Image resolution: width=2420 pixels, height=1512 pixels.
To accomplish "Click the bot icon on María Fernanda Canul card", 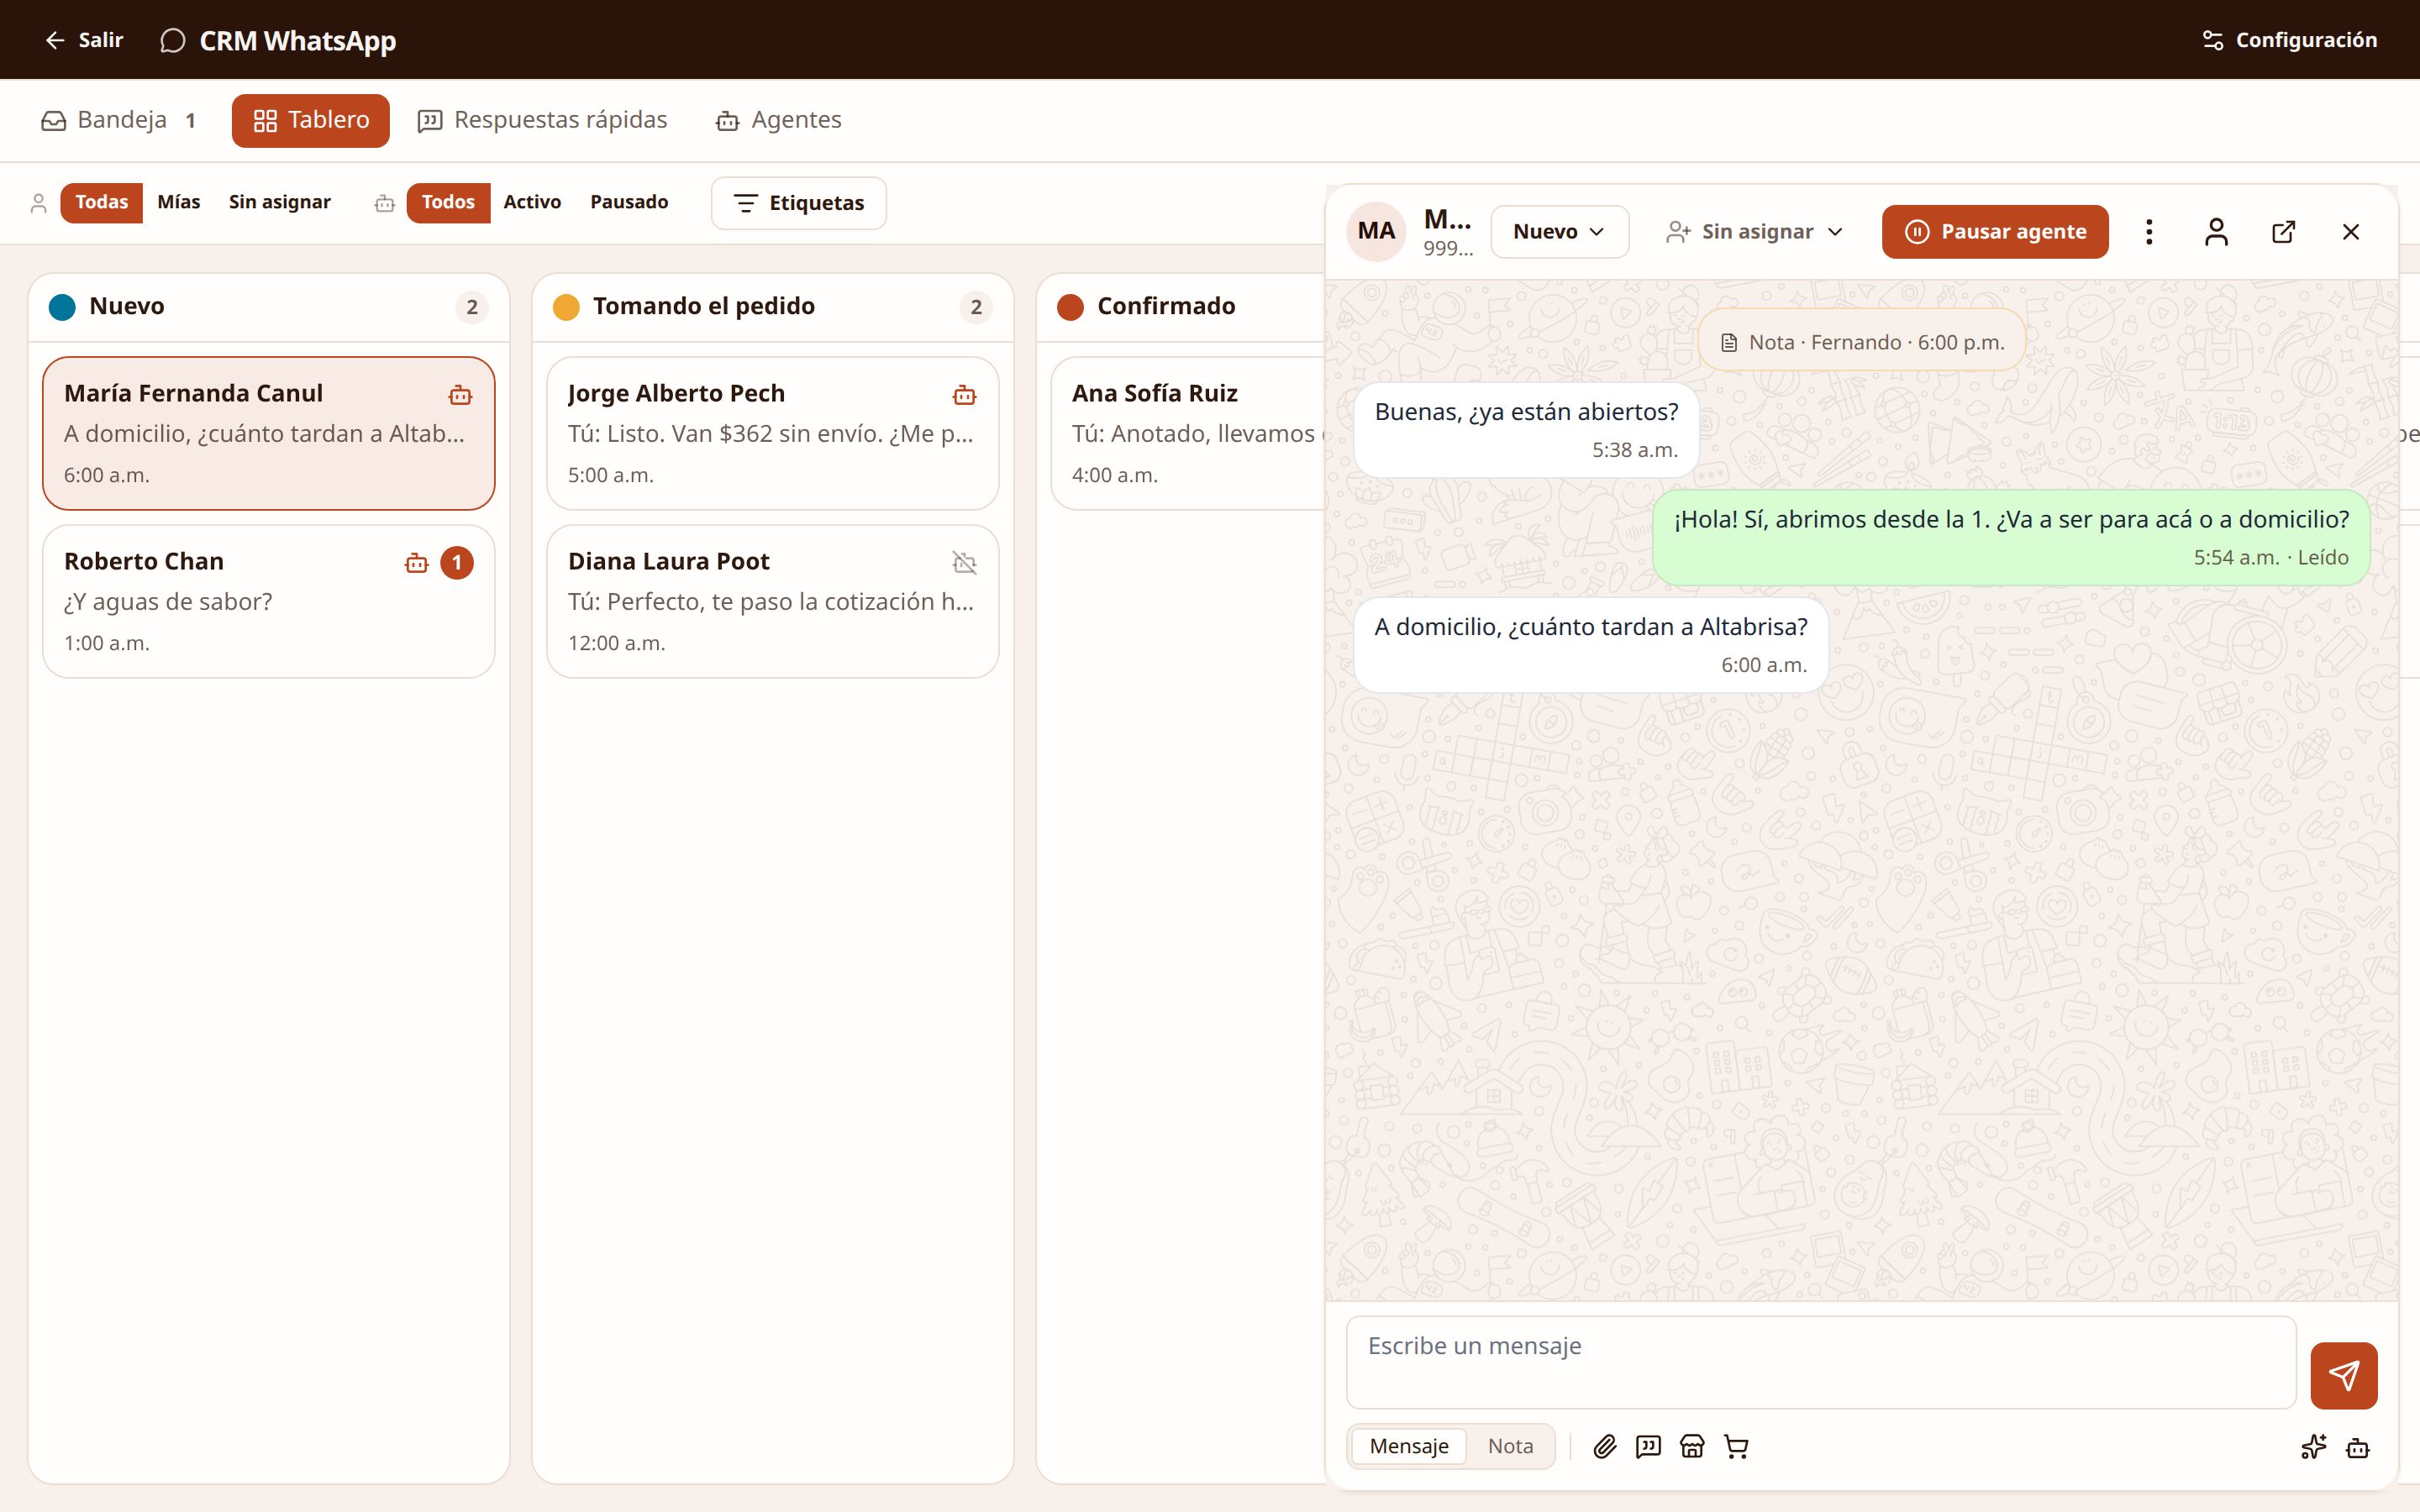I will coord(460,394).
